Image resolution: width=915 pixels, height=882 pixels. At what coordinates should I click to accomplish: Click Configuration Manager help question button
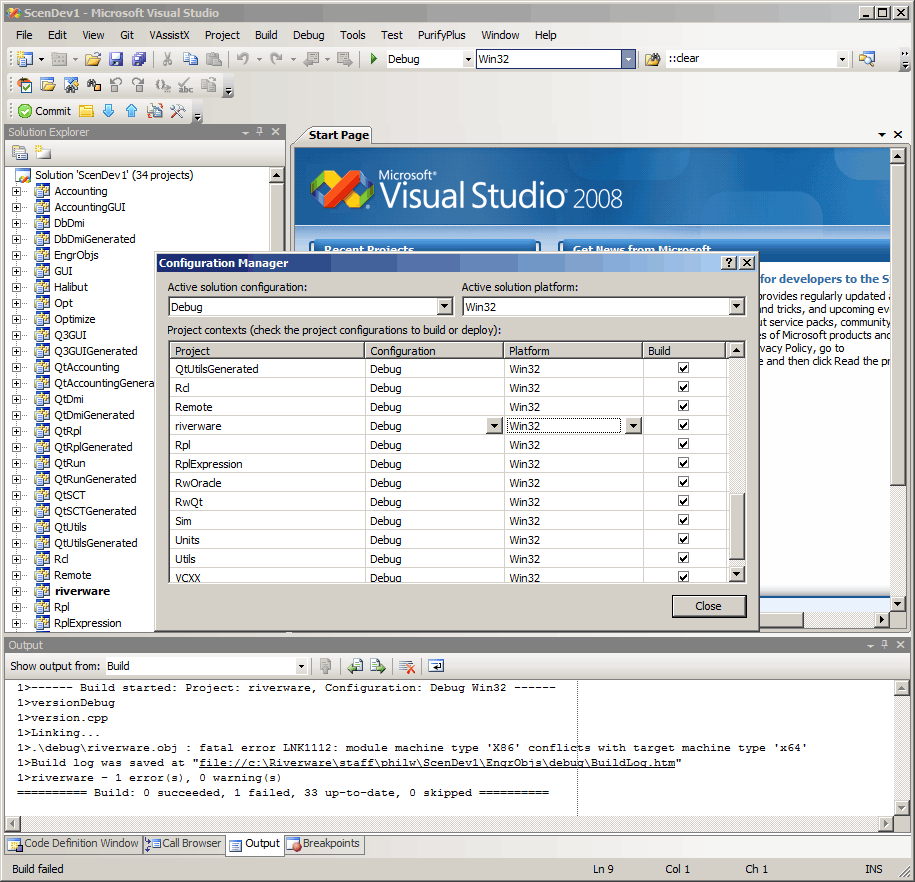click(728, 263)
